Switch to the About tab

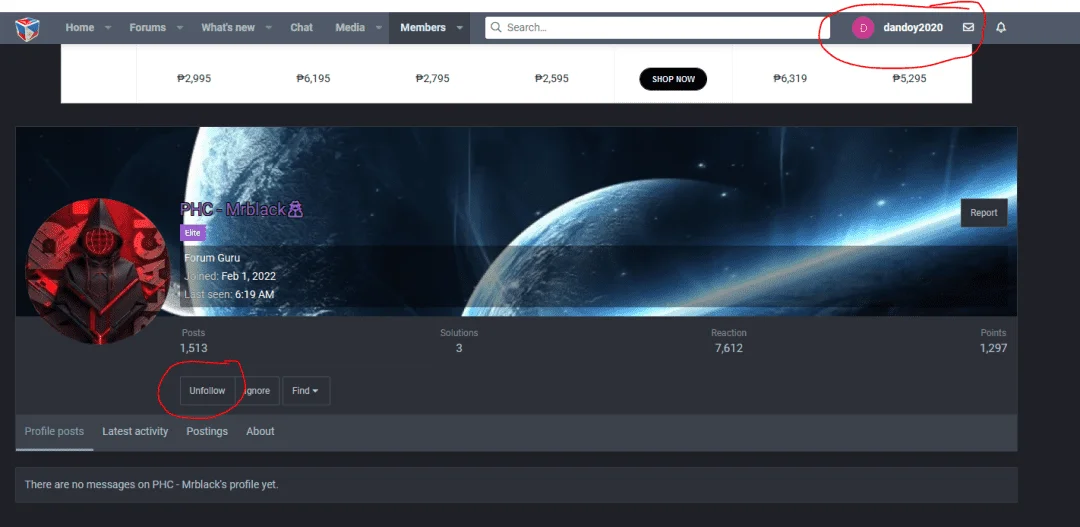(x=260, y=431)
